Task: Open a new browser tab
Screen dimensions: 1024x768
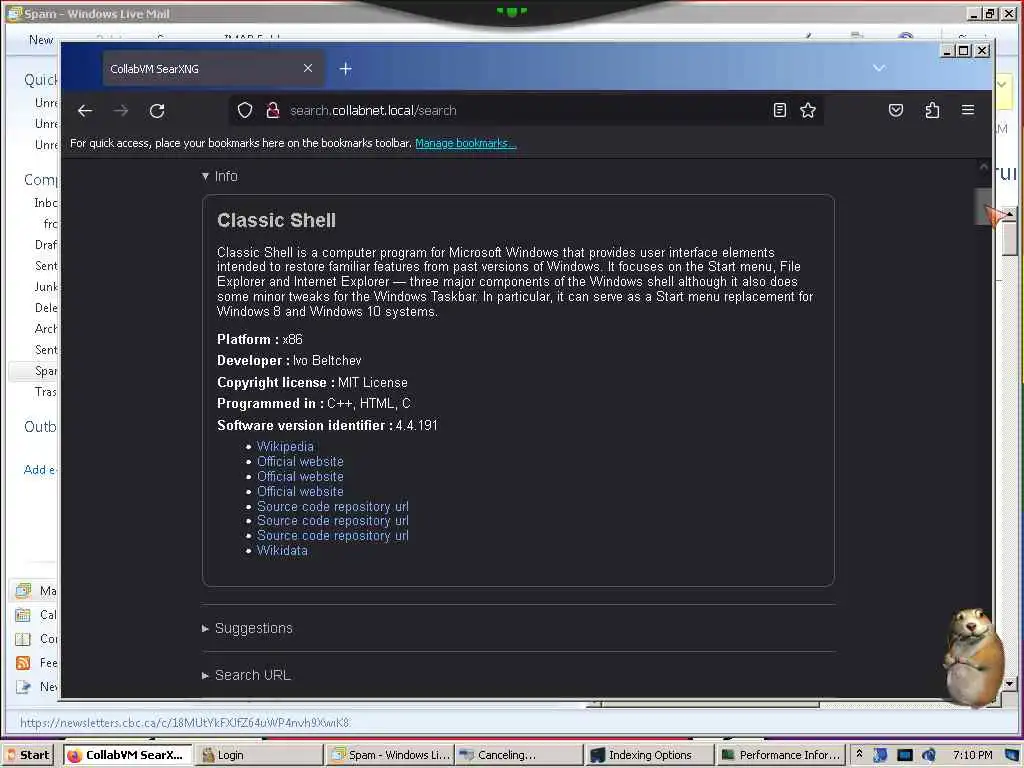Action: point(345,69)
